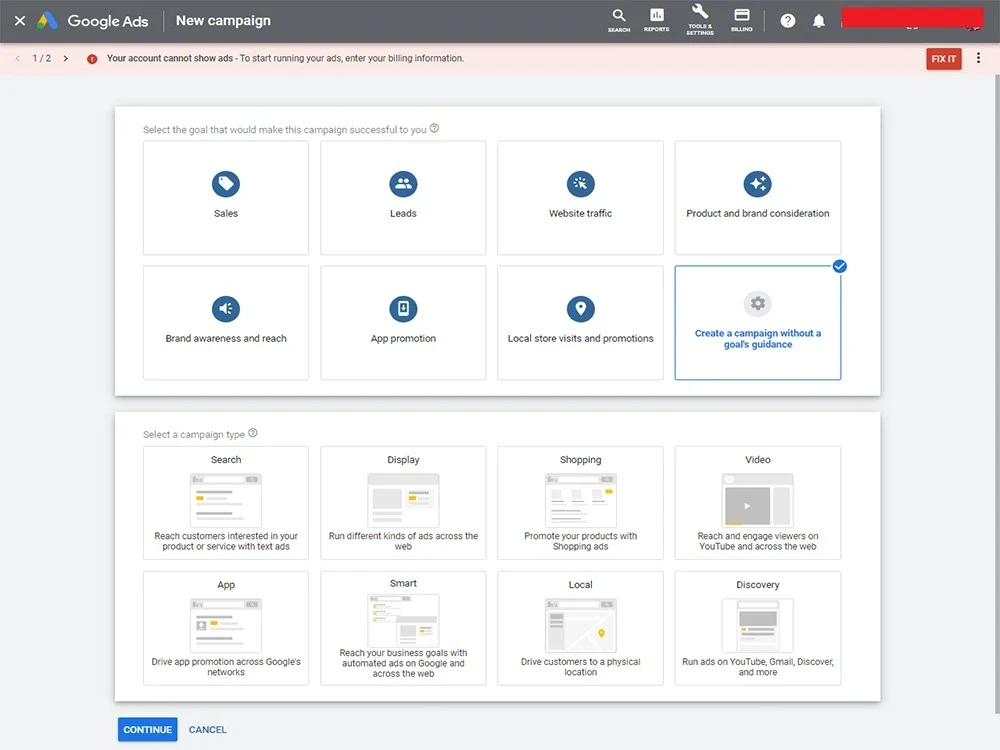Select App promotion goal phone icon
The height and width of the screenshot is (750, 1000).
click(x=403, y=309)
